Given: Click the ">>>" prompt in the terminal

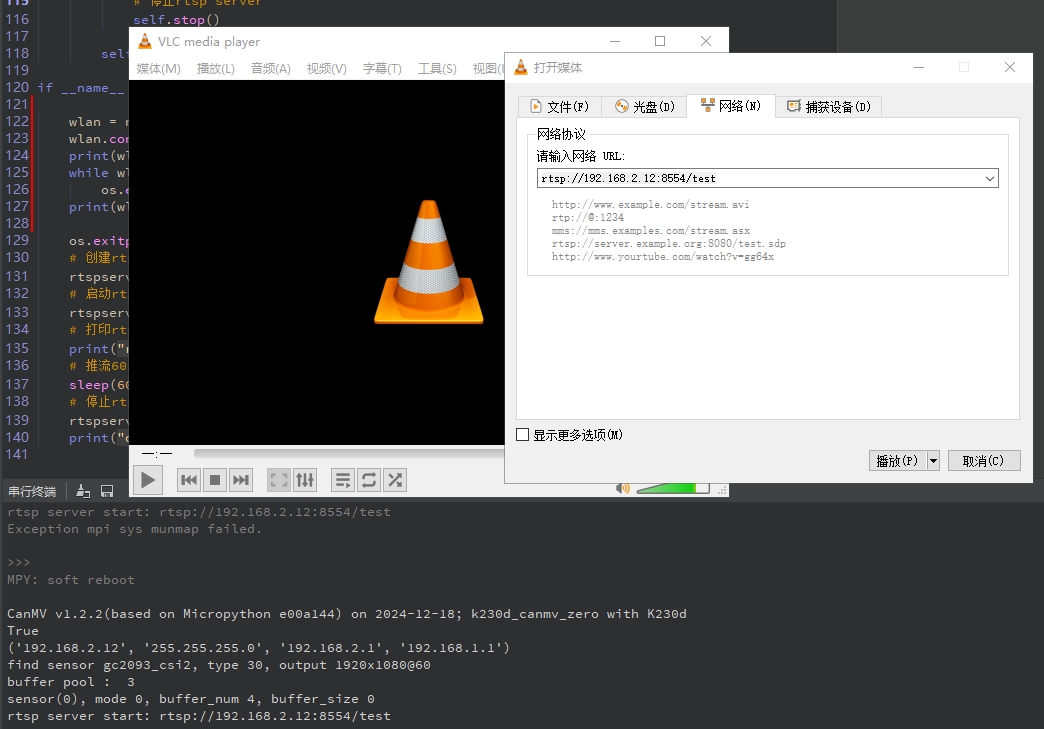Looking at the screenshot, I should coord(19,563).
